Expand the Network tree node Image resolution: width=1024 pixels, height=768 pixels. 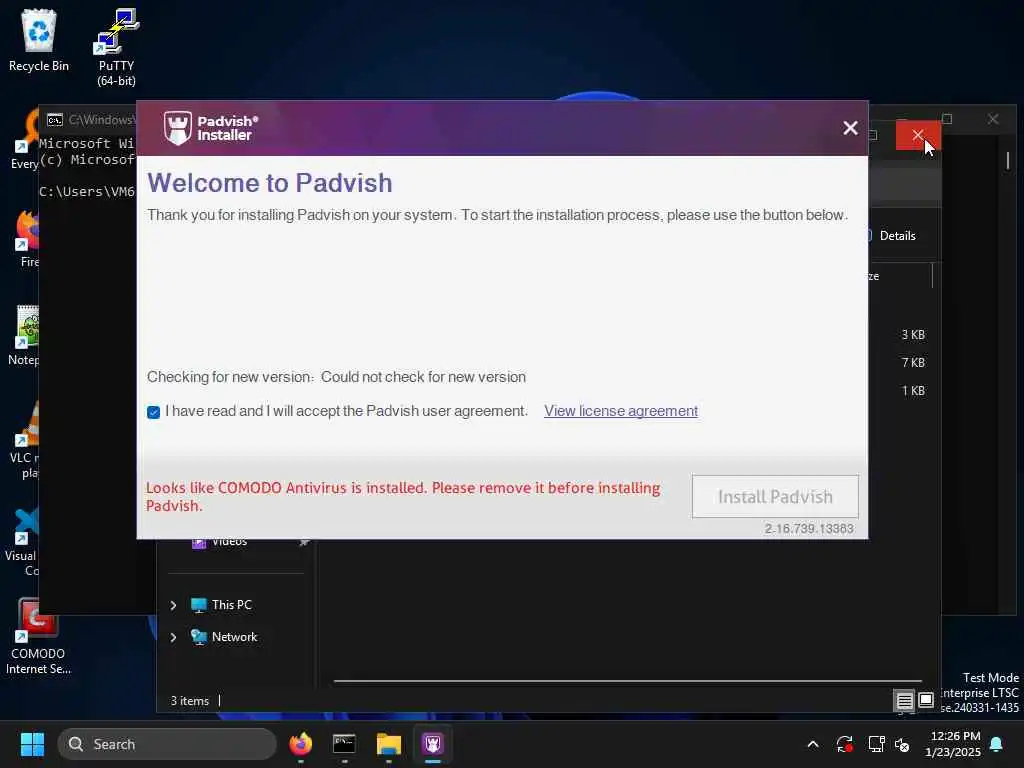pyautogui.click(x=173, y=637)
